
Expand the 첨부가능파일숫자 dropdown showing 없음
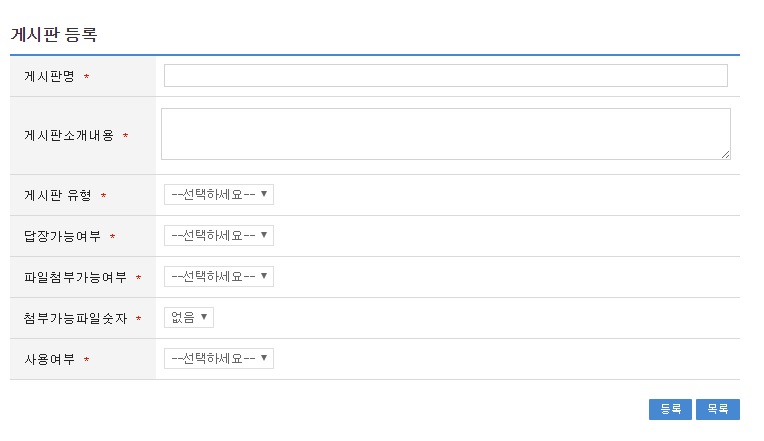point(189,317)
